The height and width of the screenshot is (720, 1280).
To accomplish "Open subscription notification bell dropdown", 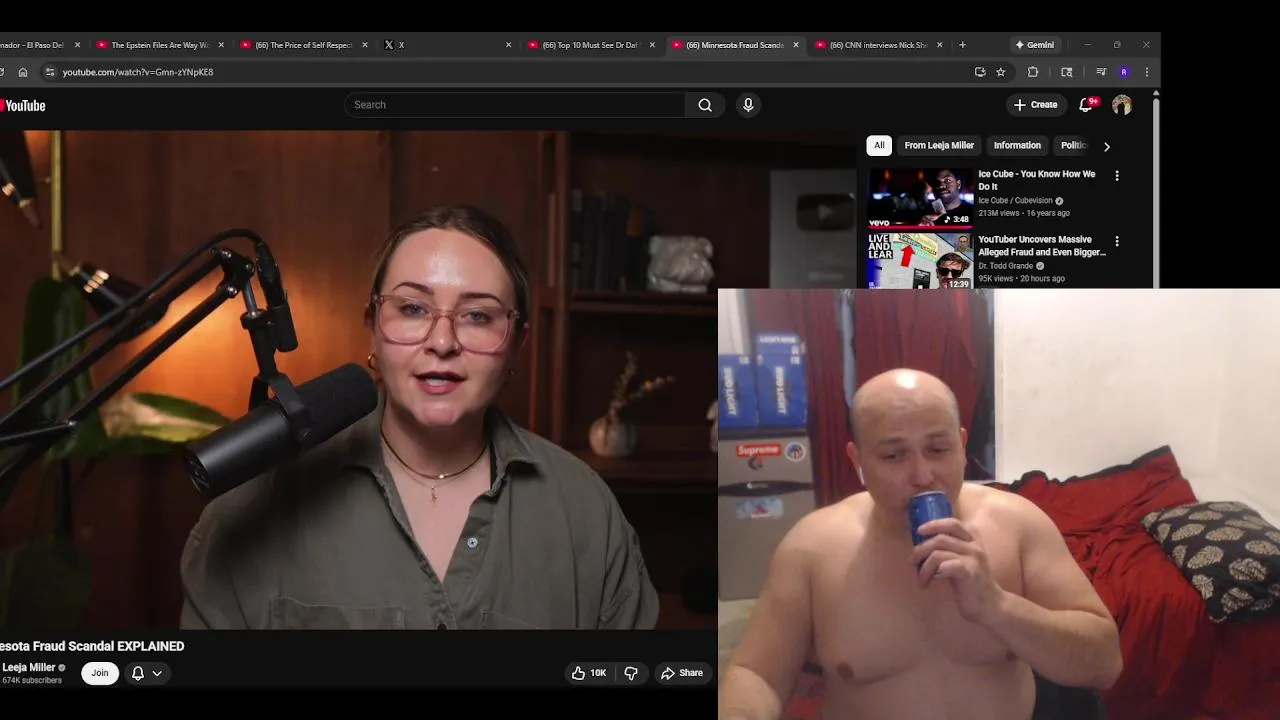I will (147, 673).
